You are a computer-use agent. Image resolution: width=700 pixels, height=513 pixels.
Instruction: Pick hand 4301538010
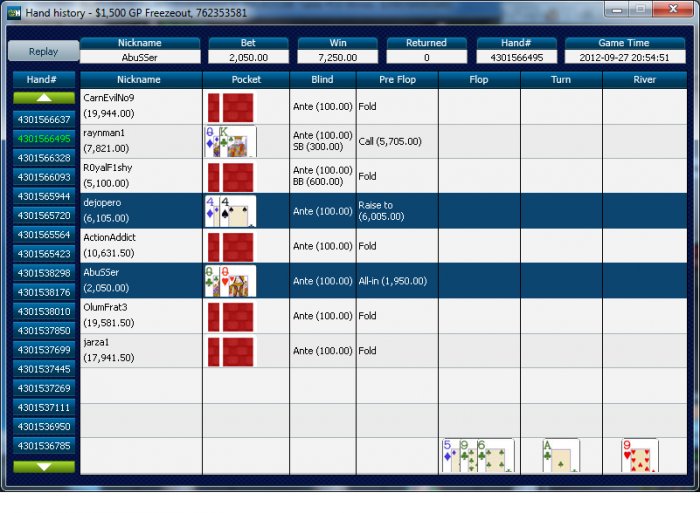point(44,312)
